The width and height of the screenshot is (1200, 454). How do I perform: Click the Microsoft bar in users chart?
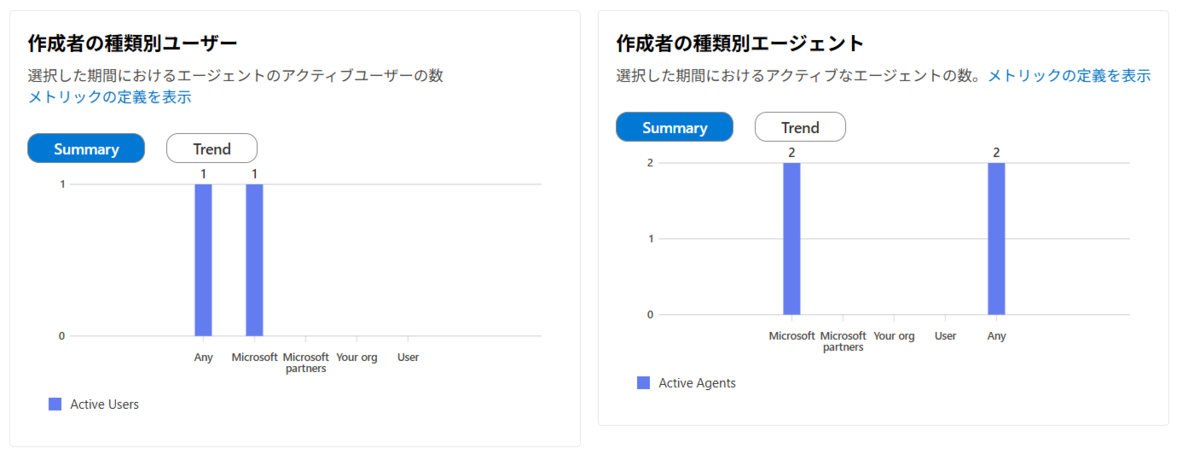click(x=254, y=260)
